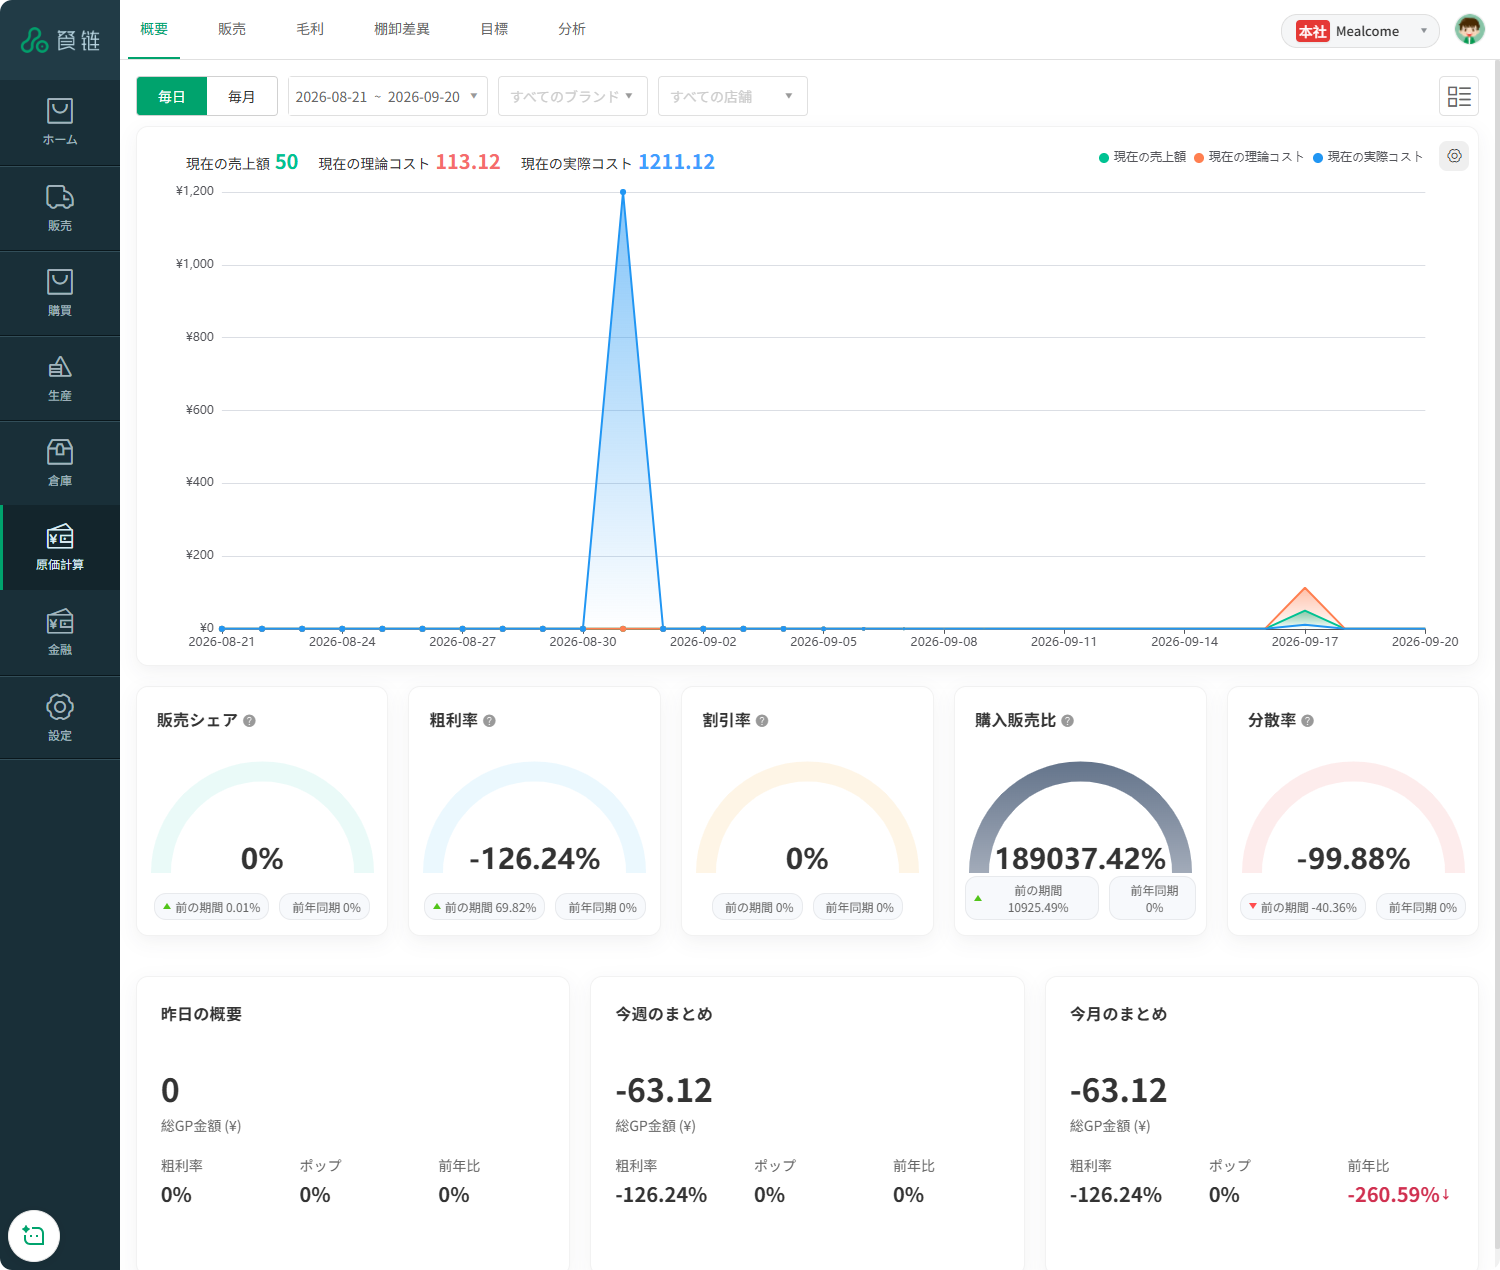The image size is (1500, 1270).
Task: Click 前の期間 10925.49% badge
Action: 1032,898
